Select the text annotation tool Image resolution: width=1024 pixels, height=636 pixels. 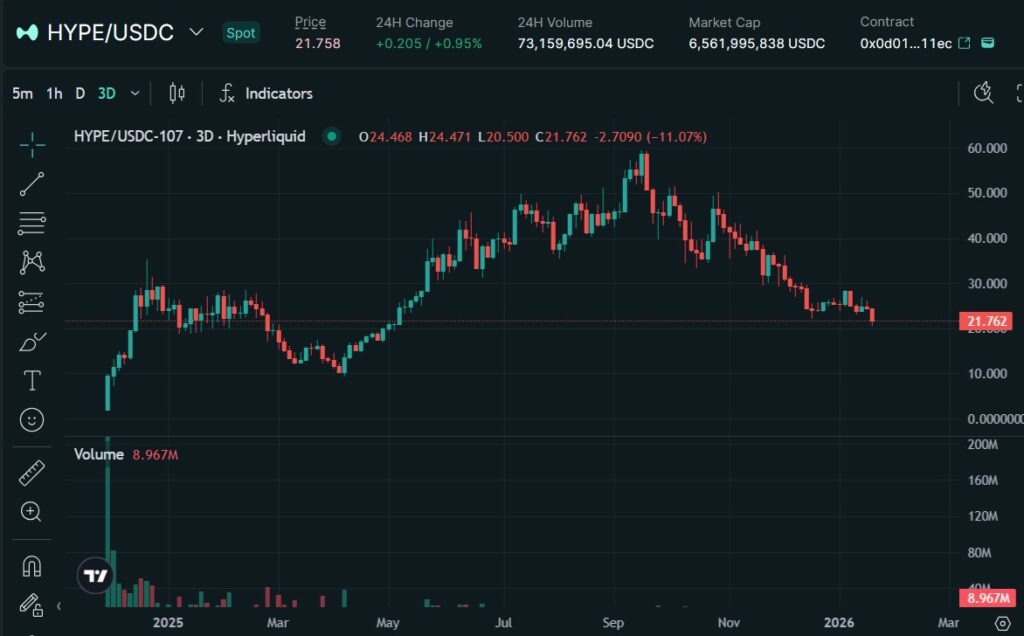point(31,380)
